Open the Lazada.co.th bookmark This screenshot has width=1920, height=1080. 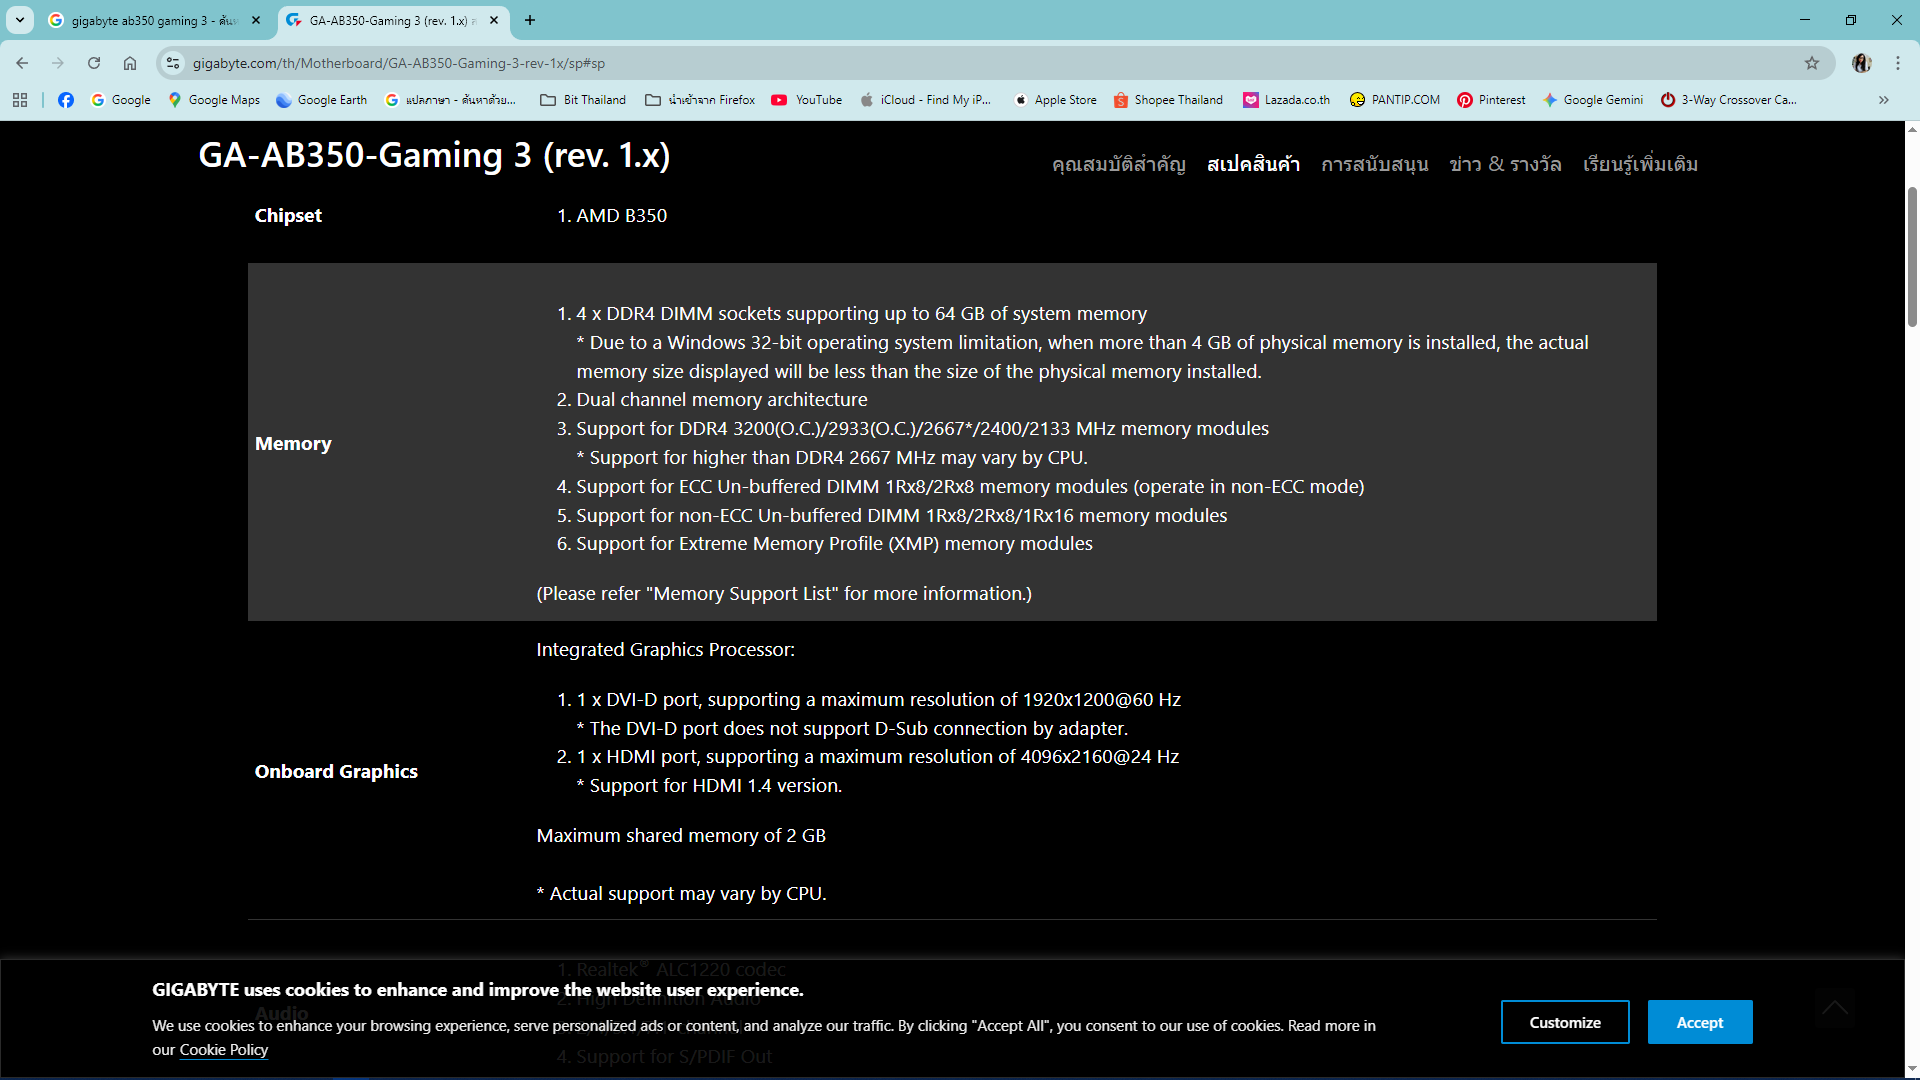[x=1287, y=100]
